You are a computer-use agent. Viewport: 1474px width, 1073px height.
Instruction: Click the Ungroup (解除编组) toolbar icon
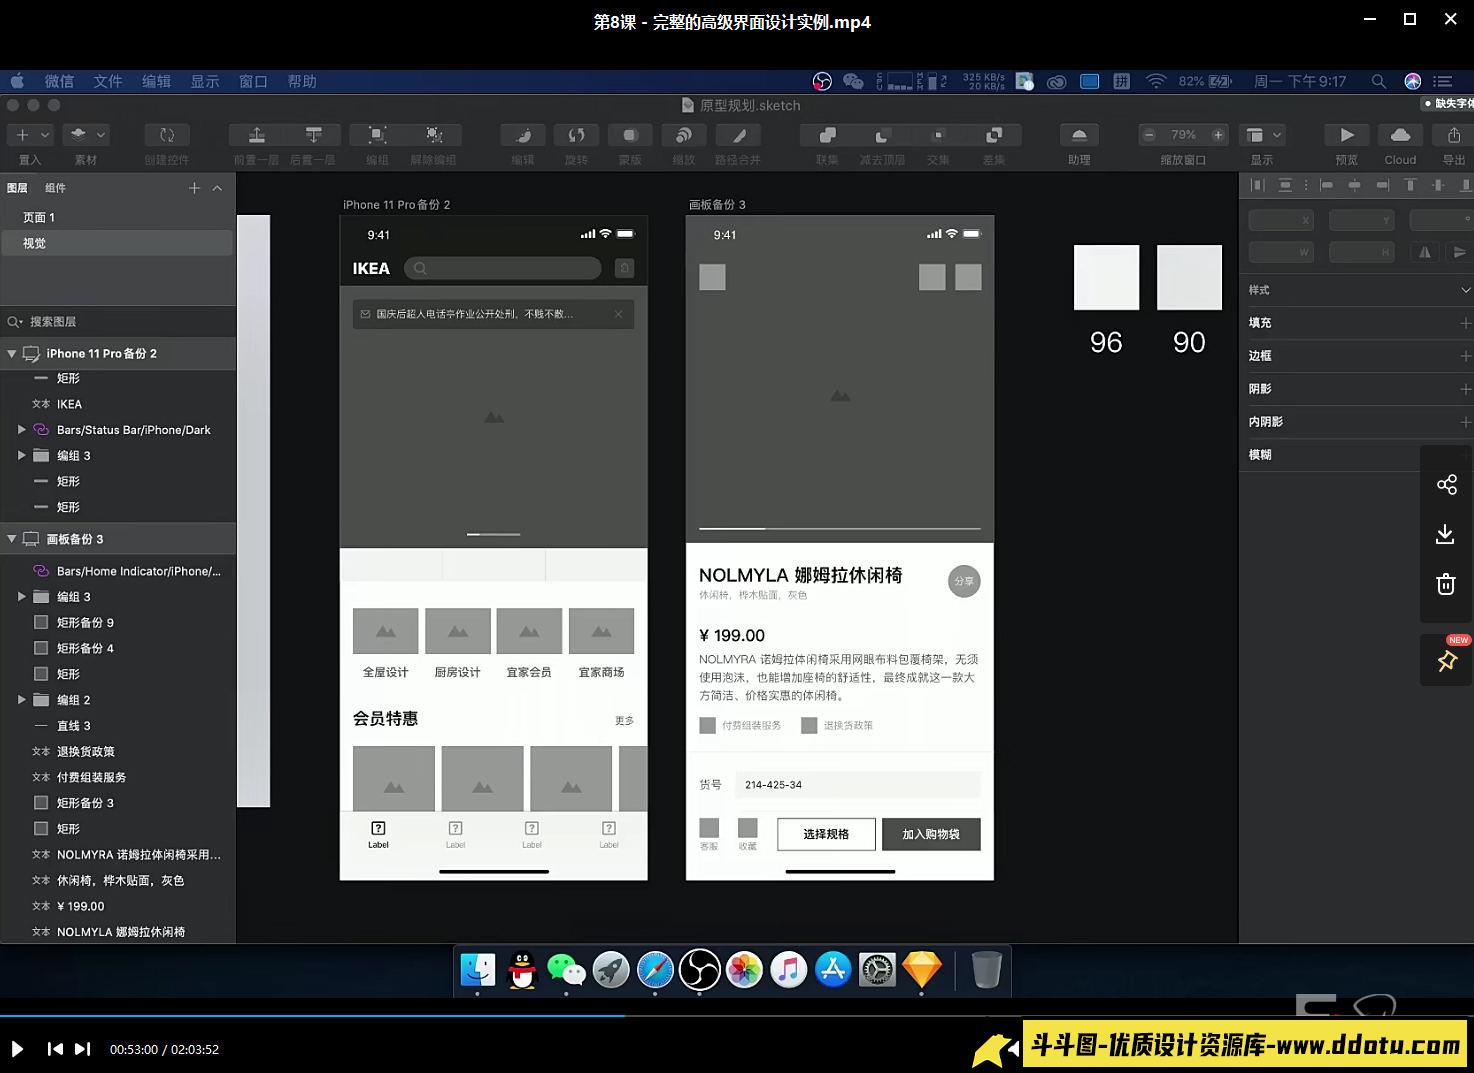coord(434,134)
